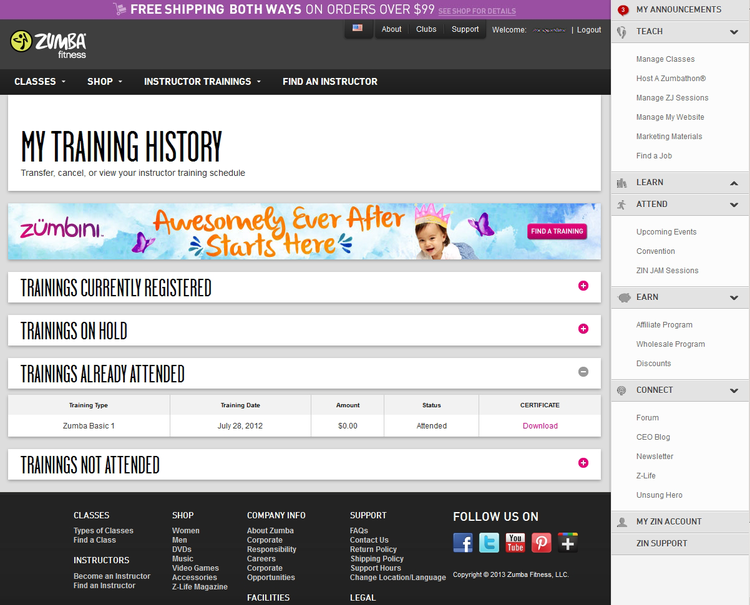Viewport: 750px width, 605px height.
Task: Open the Newsletter sidebar link
Action: coord(654,457)
